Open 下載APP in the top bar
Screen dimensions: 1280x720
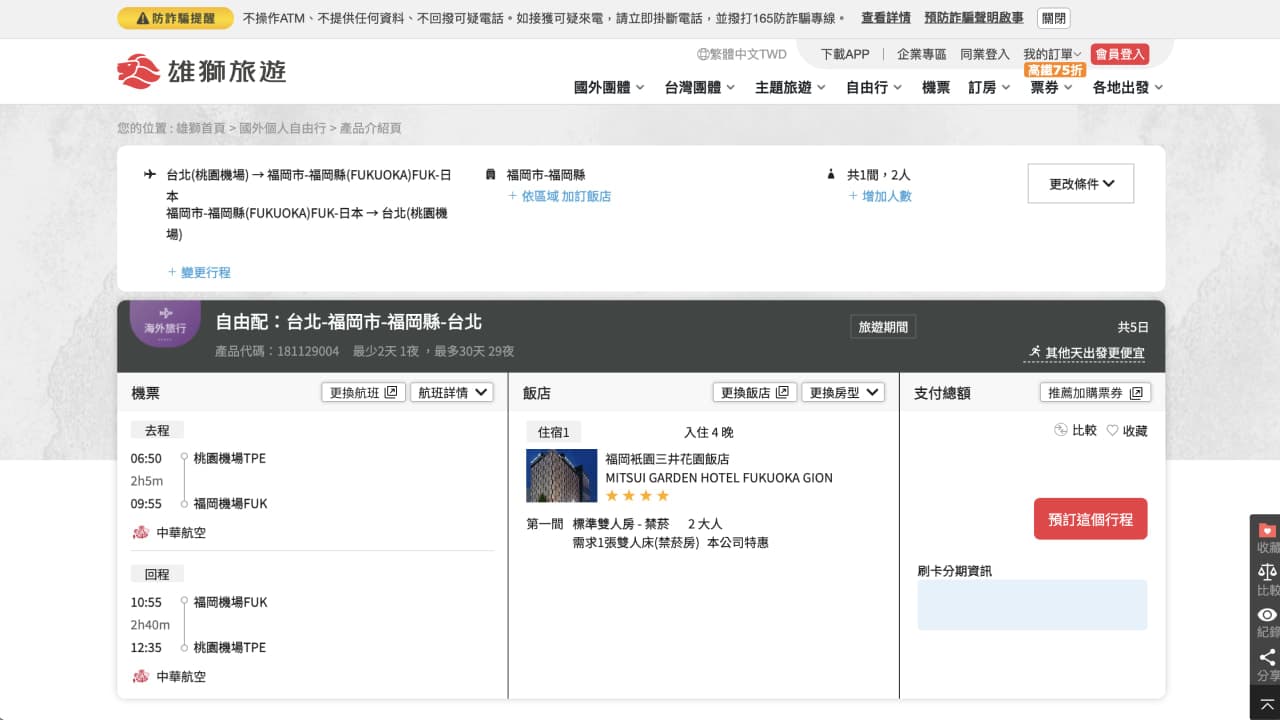(x=845, y=54)
